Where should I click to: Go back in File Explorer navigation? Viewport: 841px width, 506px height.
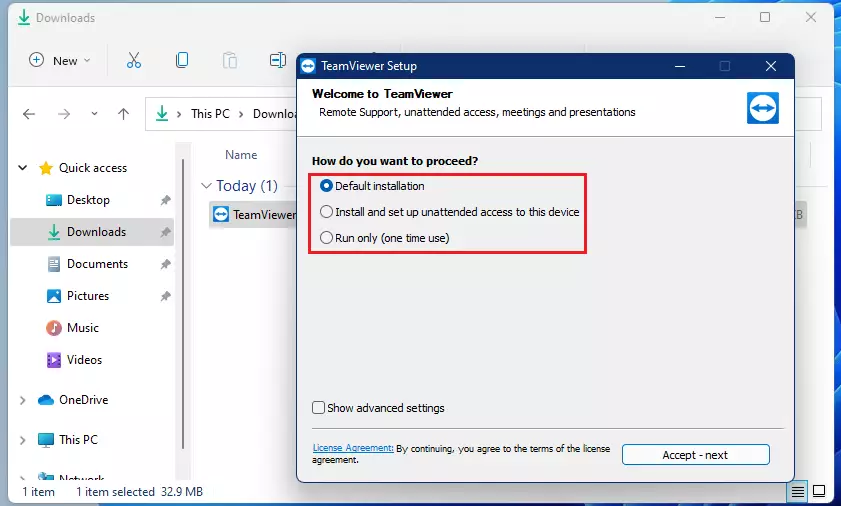(29, 114)
